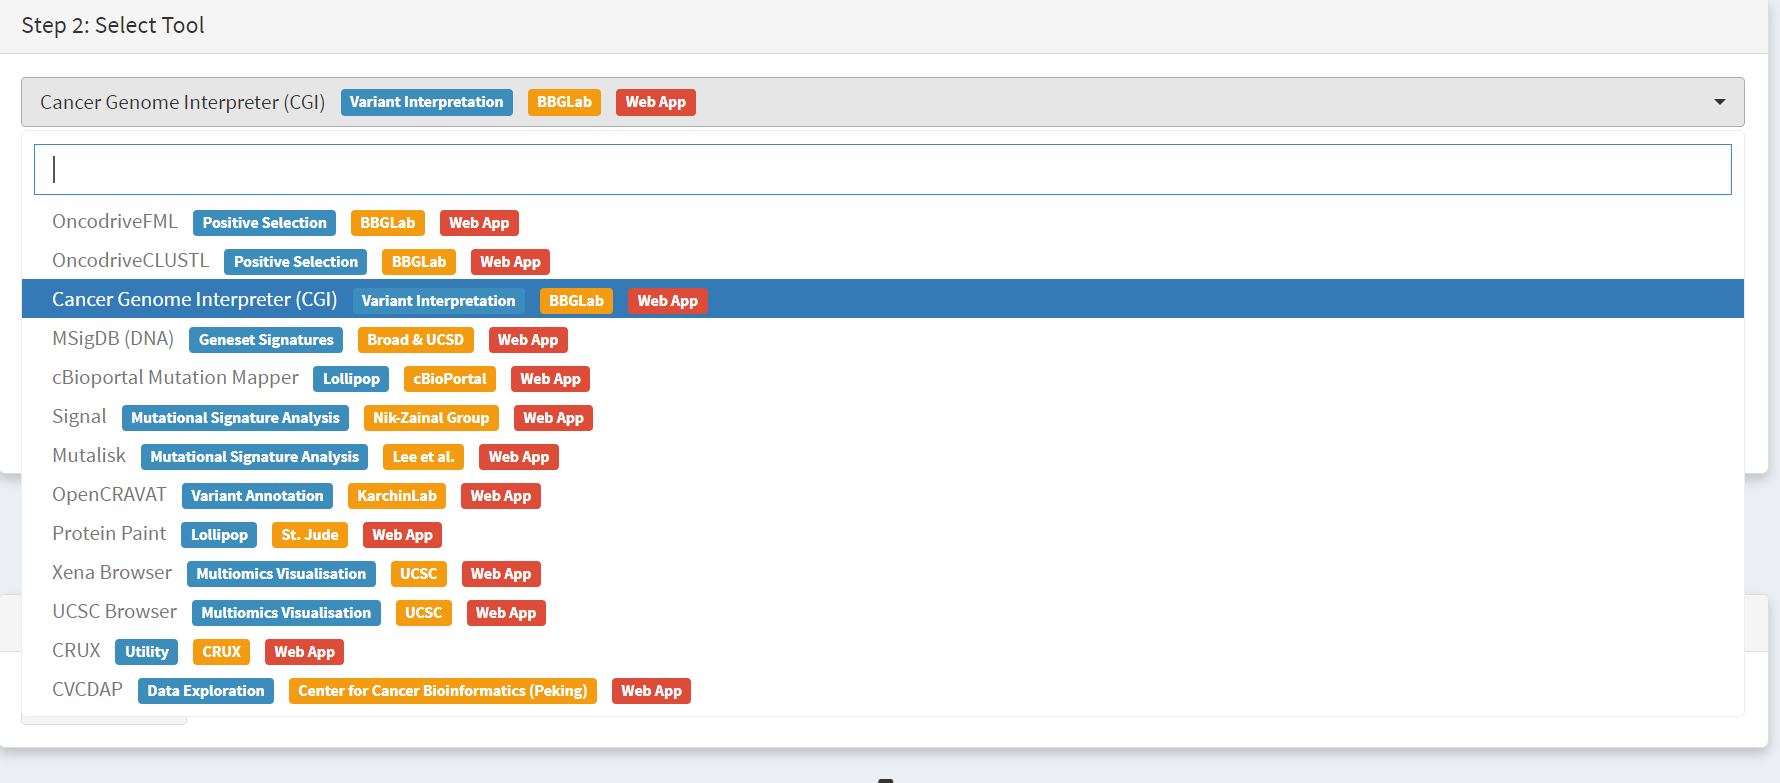Screen dimensions: 1780x783
Task: Click the cBioPortal orange badge
Action: 450,379
